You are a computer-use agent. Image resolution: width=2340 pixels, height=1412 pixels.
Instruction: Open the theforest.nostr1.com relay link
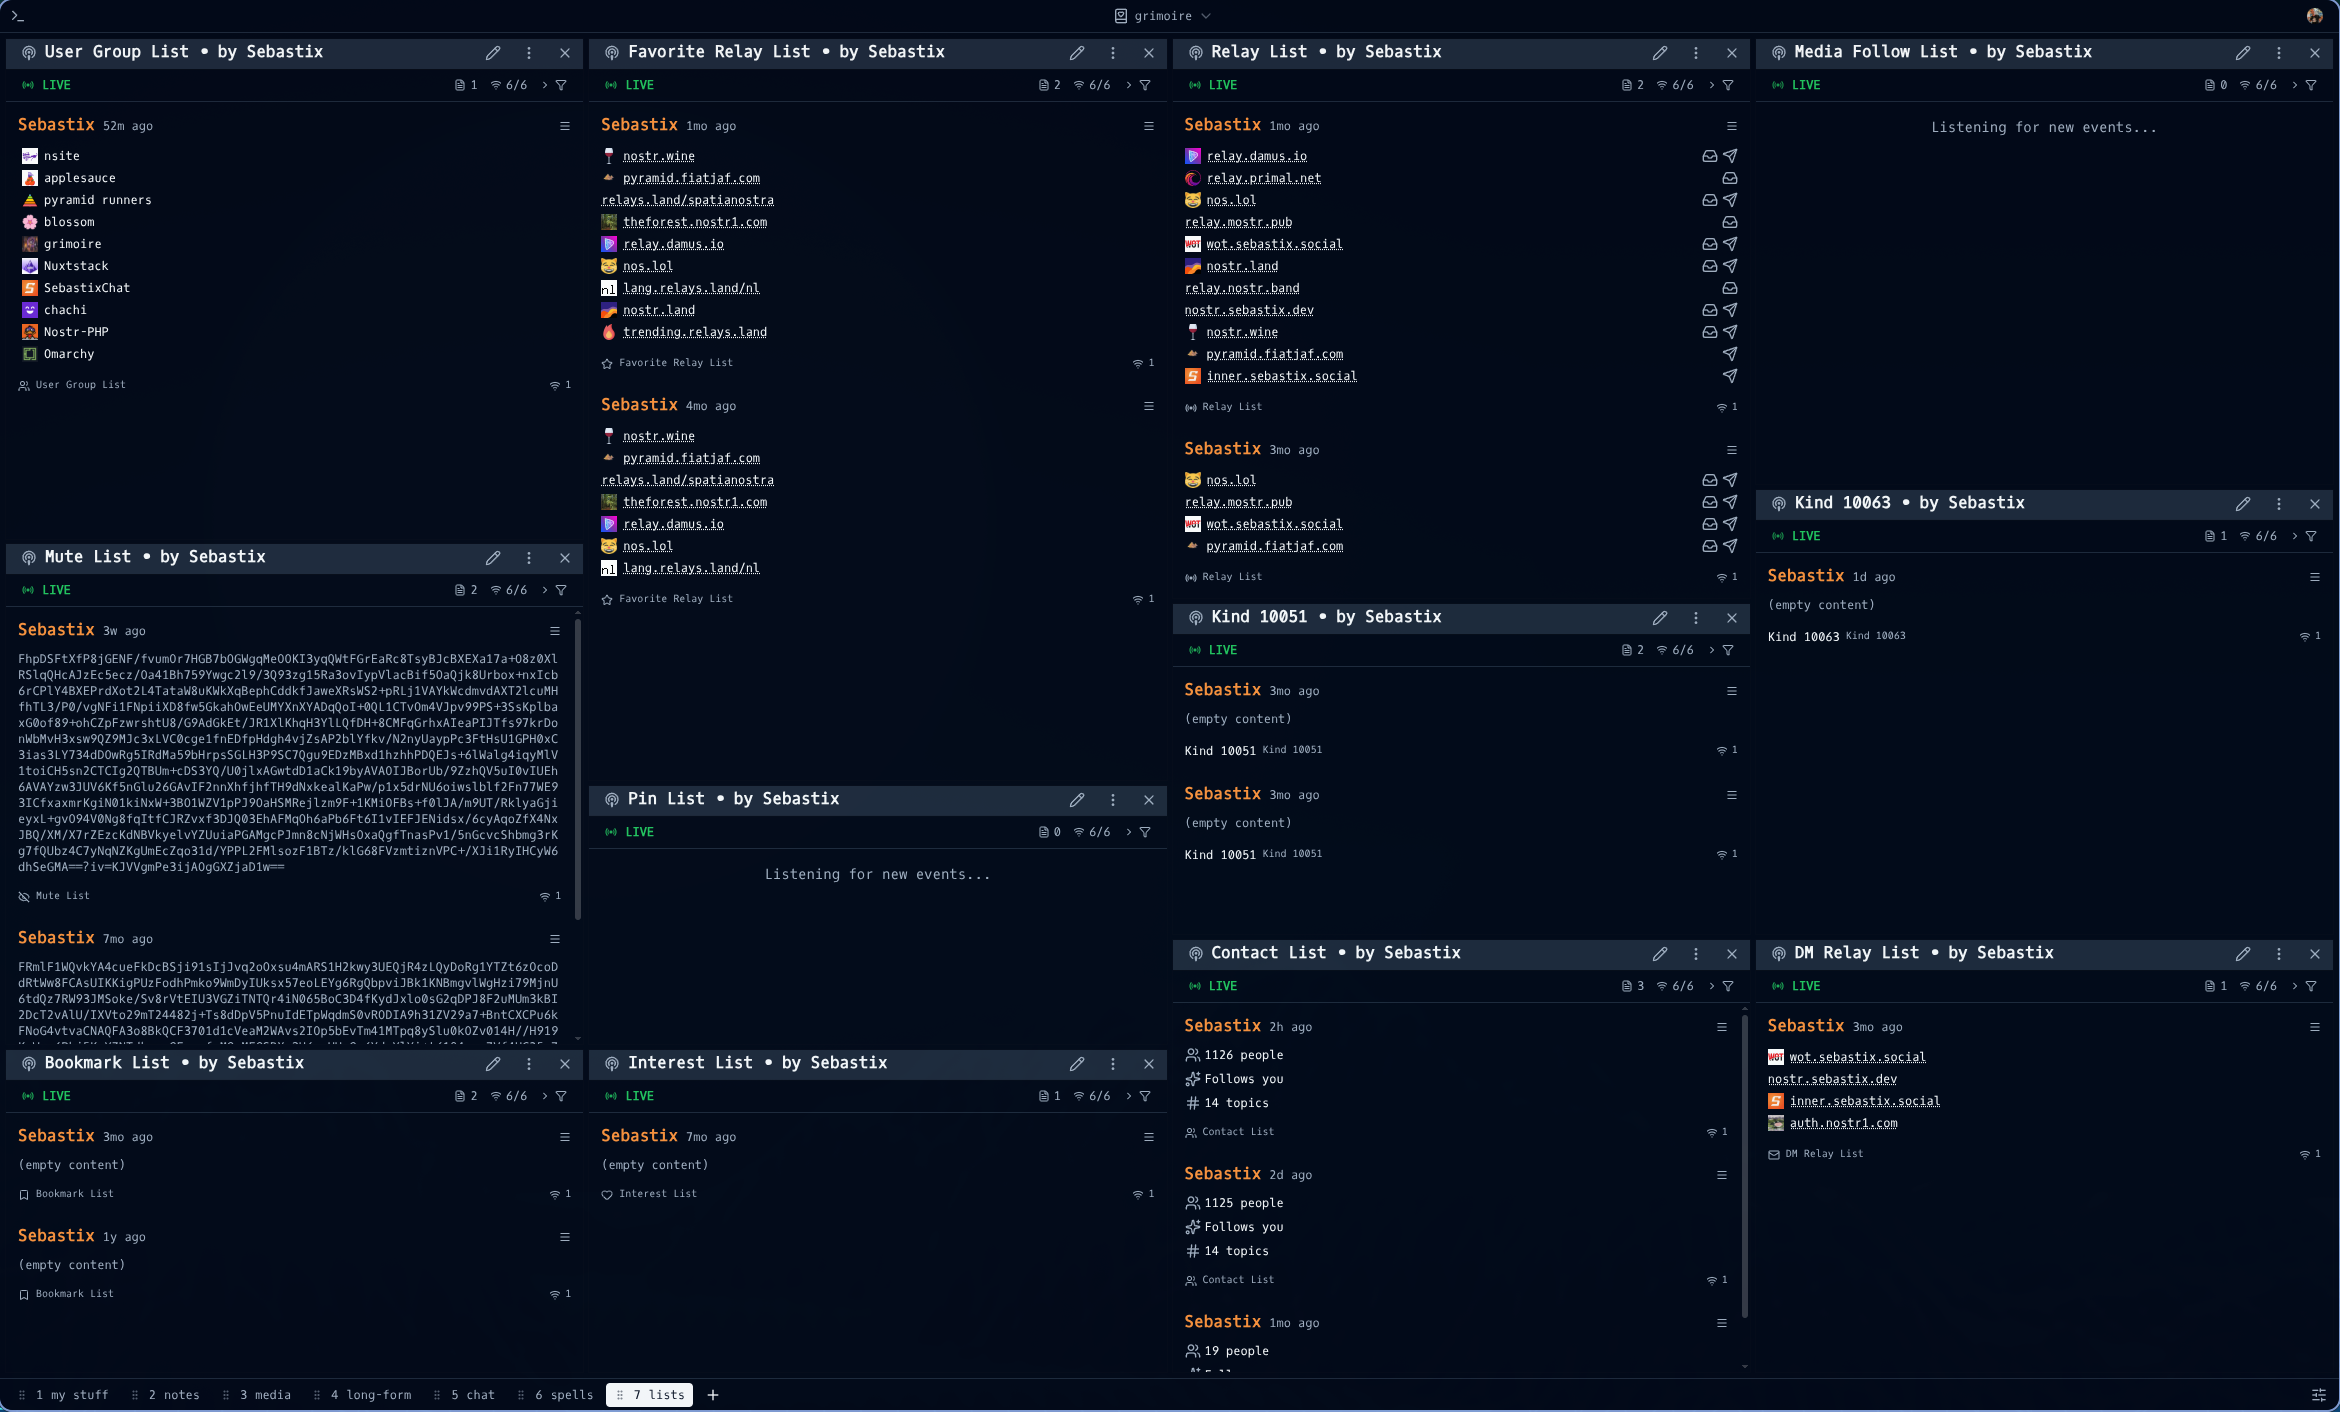coord(694,222)
